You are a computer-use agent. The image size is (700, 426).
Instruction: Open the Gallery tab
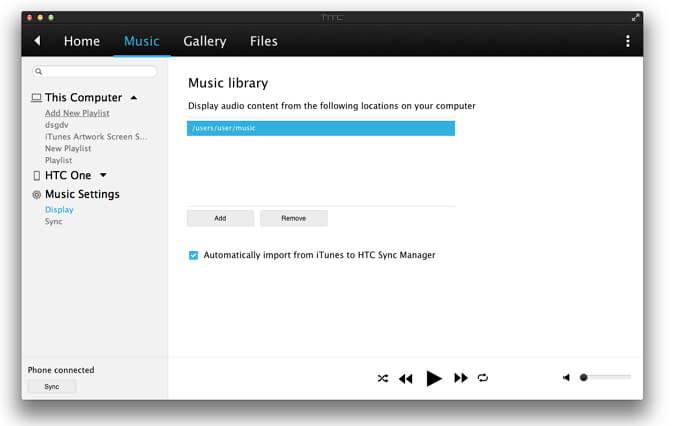click(204, 41)
